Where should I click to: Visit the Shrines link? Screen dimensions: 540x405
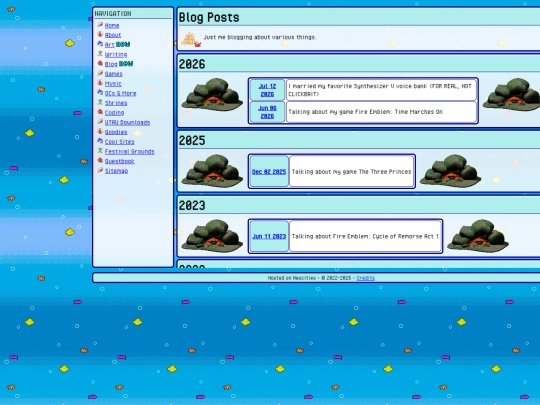tap(116, 103)
